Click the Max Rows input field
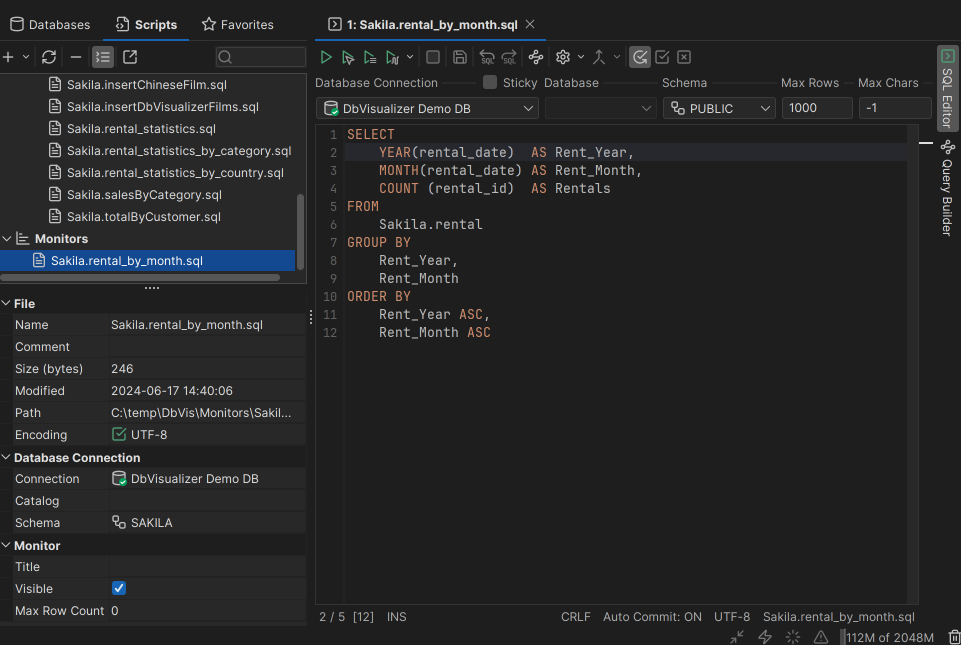The image size is (961, 645). (x=816, y=108)
